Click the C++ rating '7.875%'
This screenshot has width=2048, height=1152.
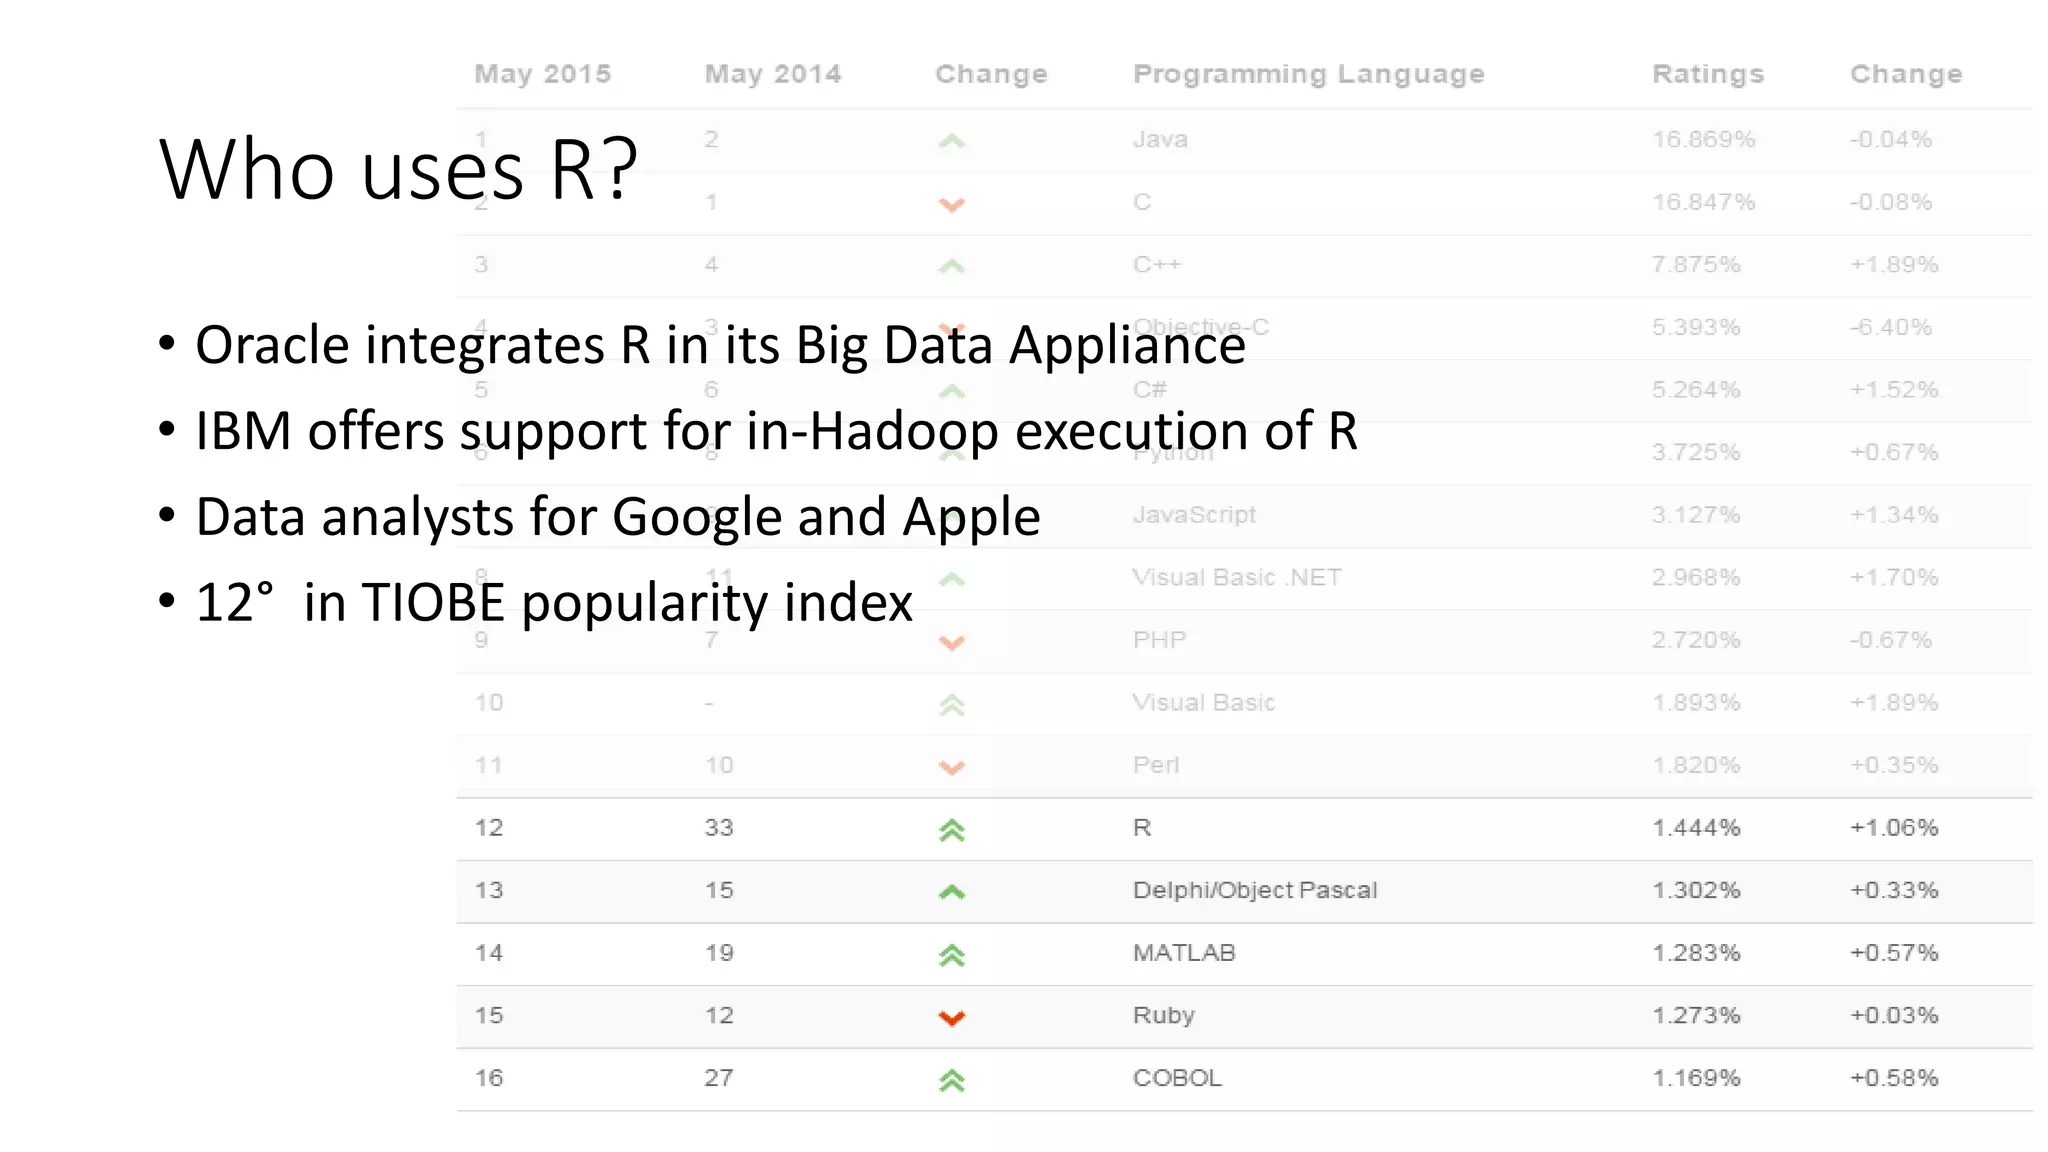tap(1696, 264)
